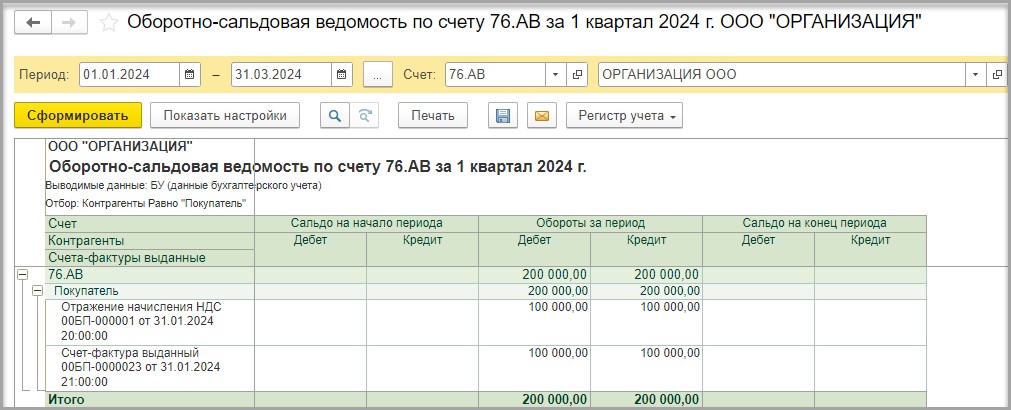Open account 76.АВ form with open icon
This screenshot has width=1011, height=410.
coord(577,74)
